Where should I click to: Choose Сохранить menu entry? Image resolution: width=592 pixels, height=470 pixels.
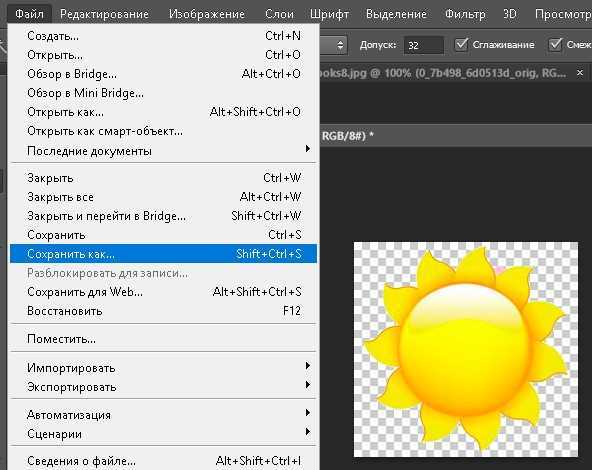[x=163, y=235]
